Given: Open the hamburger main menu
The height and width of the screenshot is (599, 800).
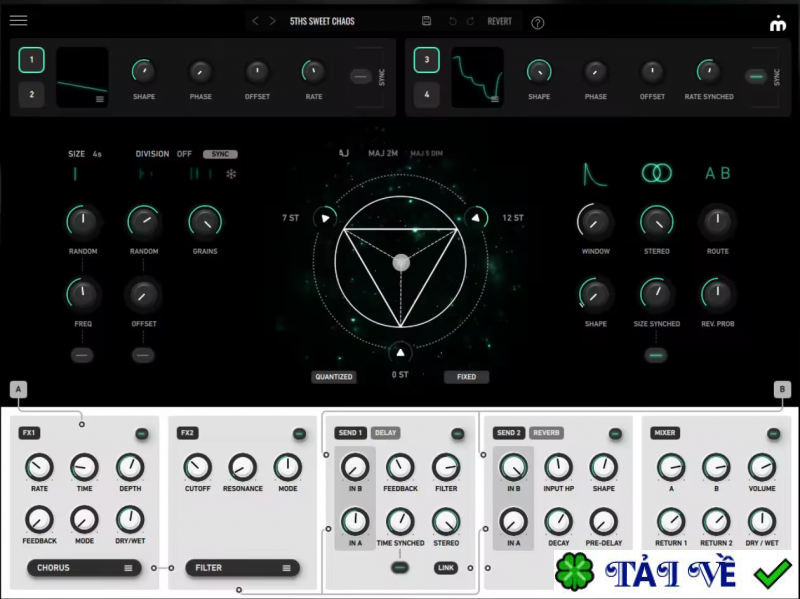Looking at the screenshot, I should point(18,20).
